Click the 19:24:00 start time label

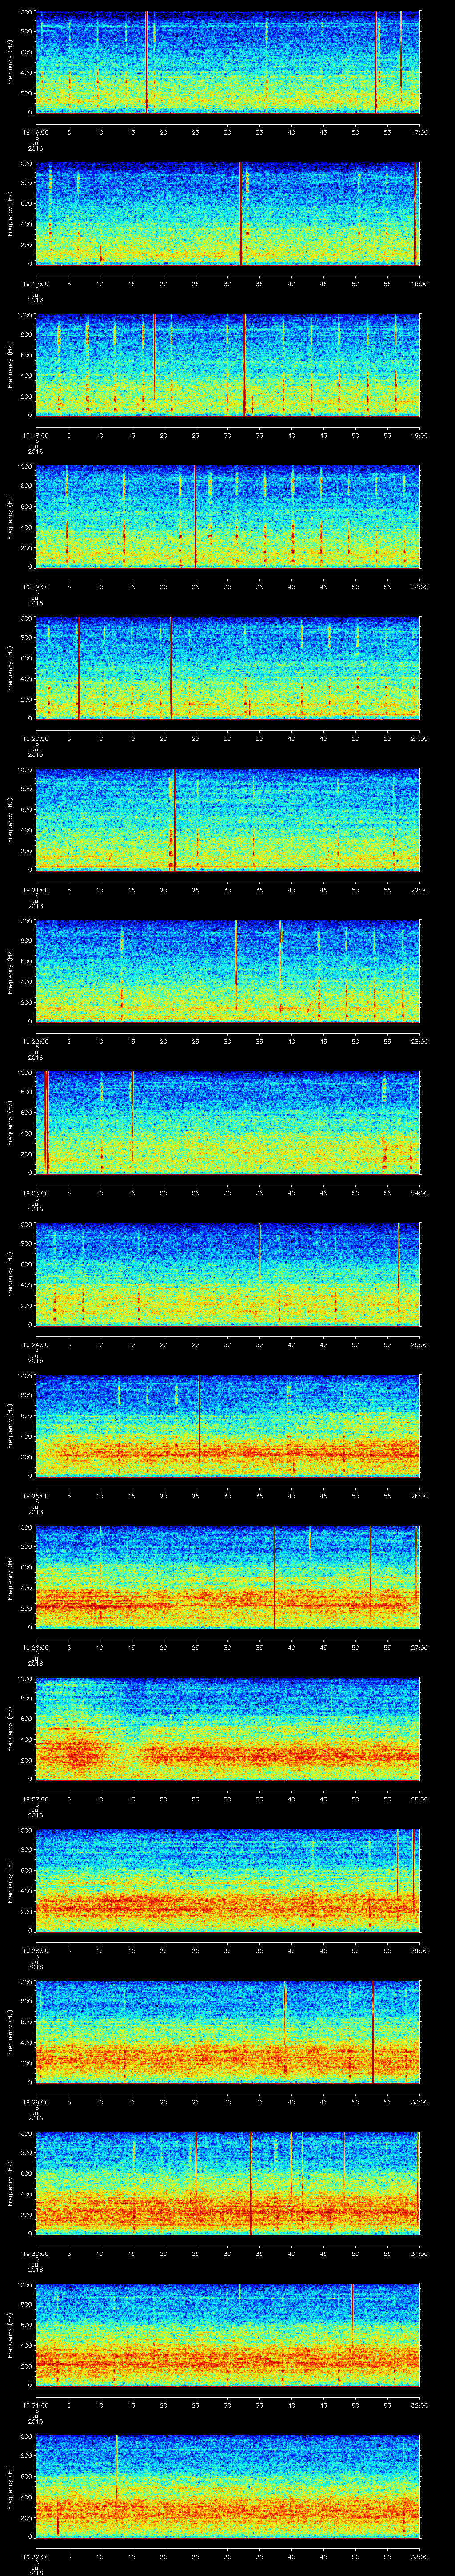tap(35, 1344)
